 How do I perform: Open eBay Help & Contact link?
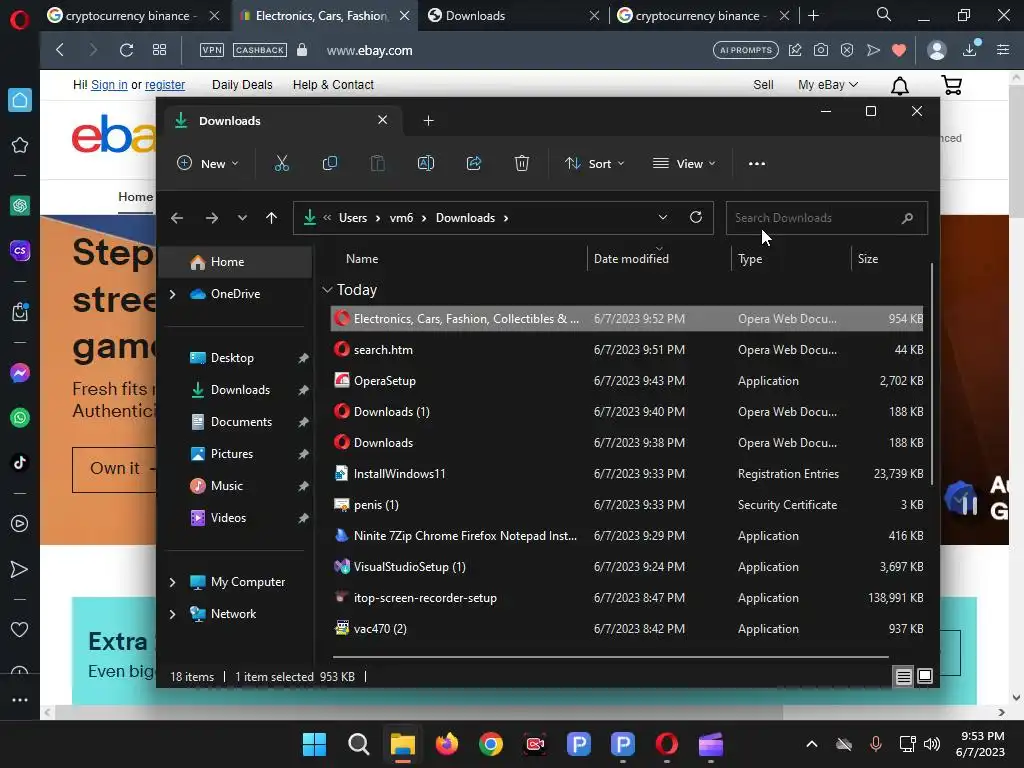pyautogui.click(x=333, y=85)
